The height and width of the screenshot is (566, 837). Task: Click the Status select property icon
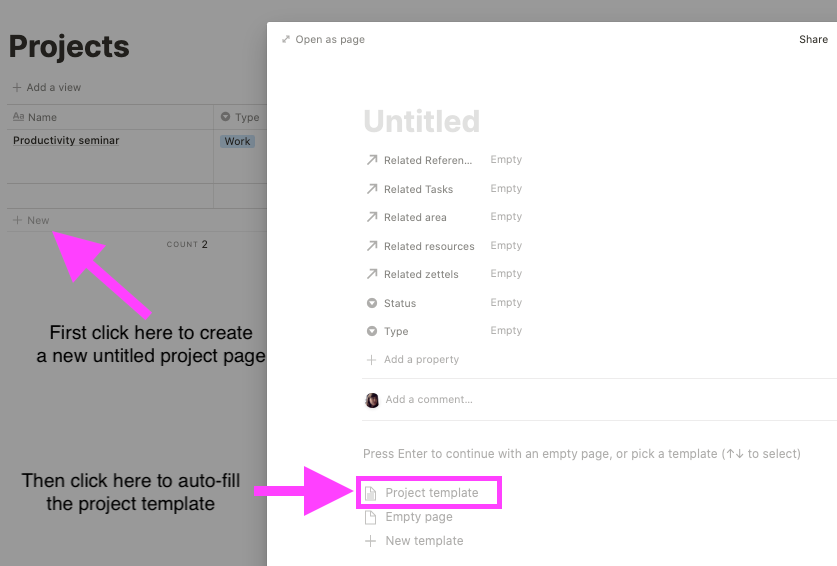point(372,303)
